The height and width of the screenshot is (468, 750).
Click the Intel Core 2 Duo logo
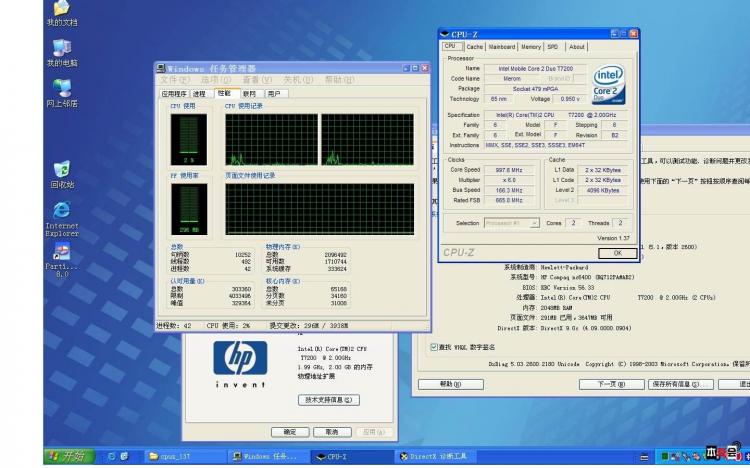point(609,84)
